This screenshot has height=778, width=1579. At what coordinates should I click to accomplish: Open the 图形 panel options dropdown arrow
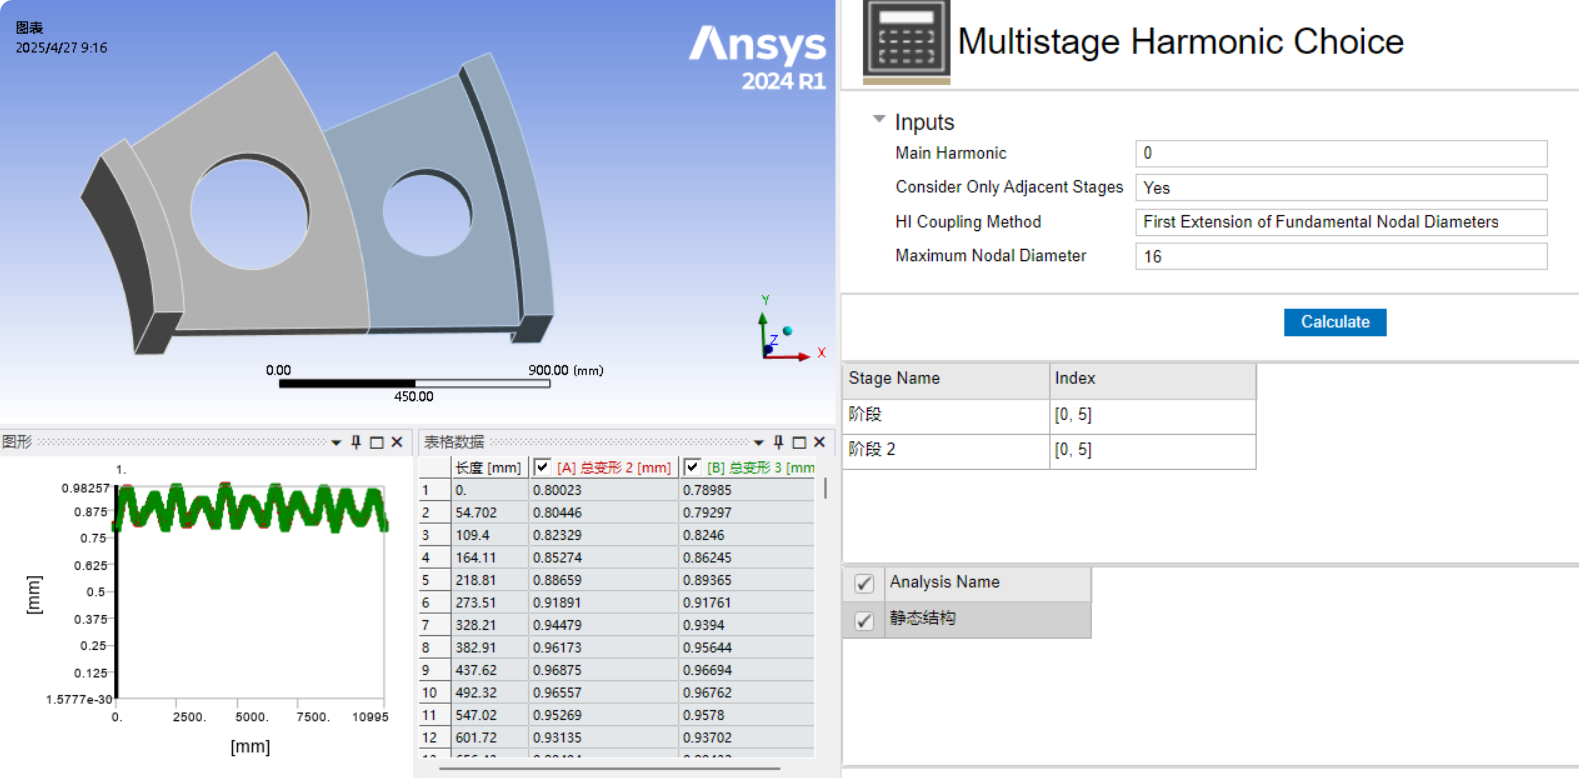[x=336, y=442]
